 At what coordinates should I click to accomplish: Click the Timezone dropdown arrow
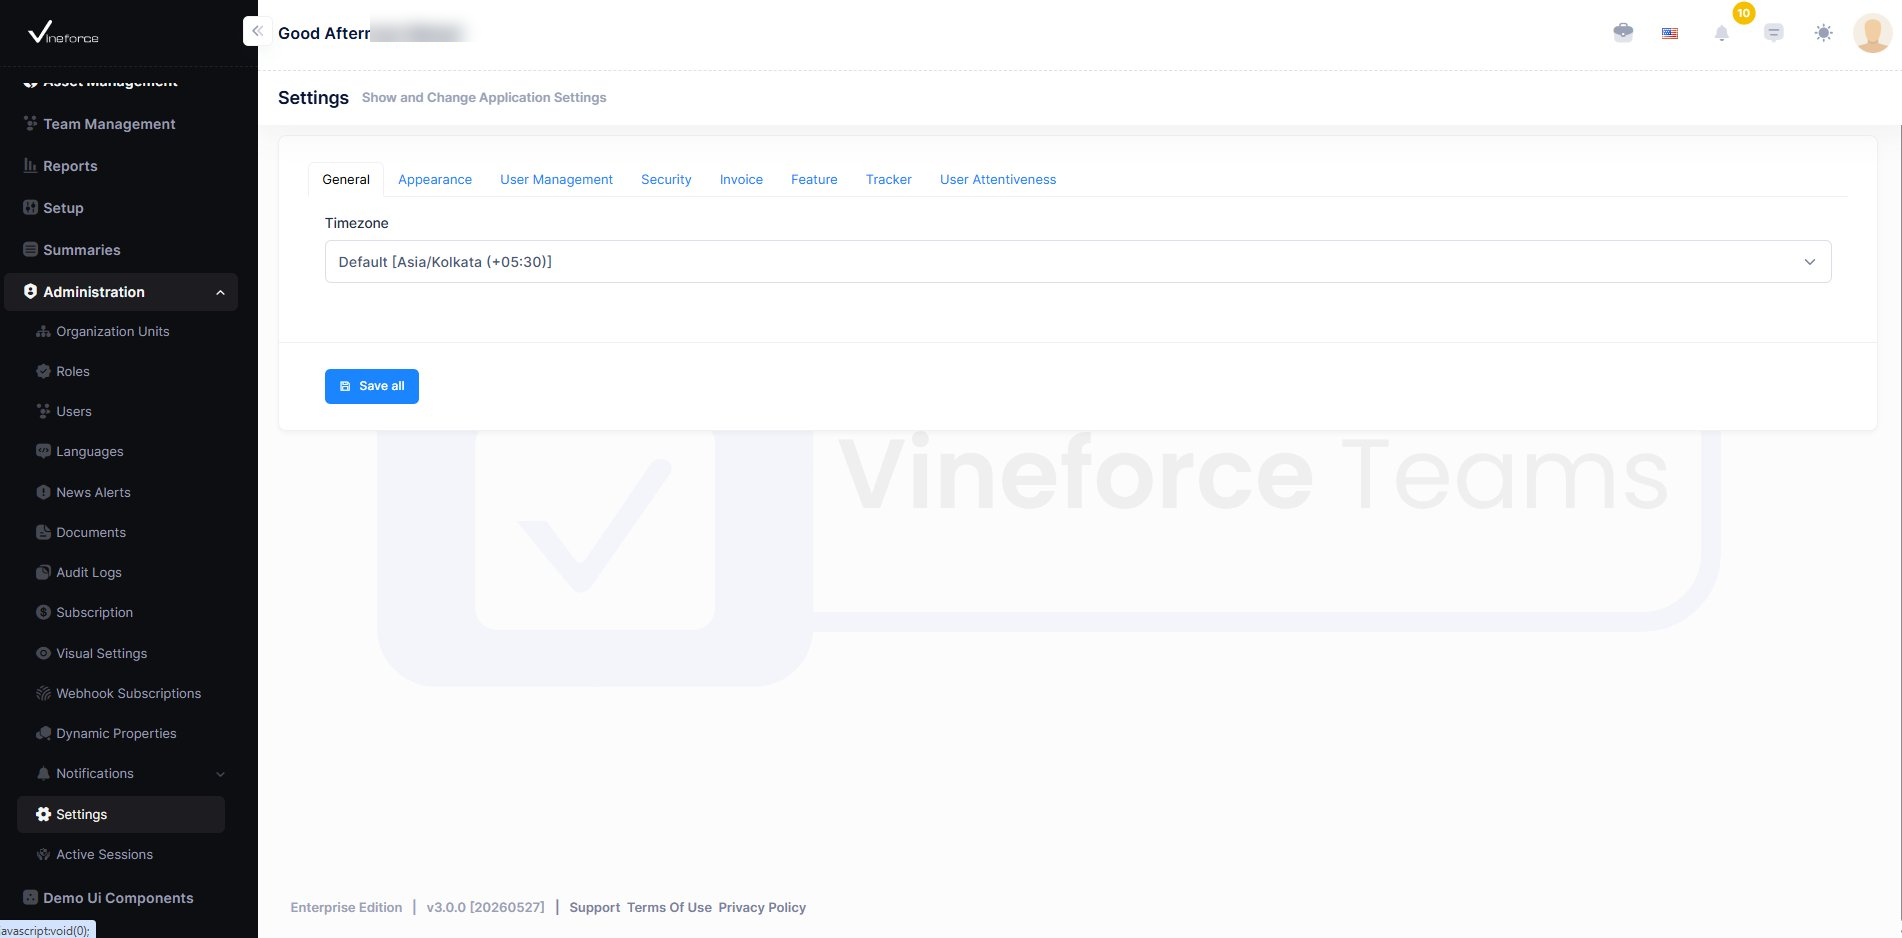tap(1809, 262)
